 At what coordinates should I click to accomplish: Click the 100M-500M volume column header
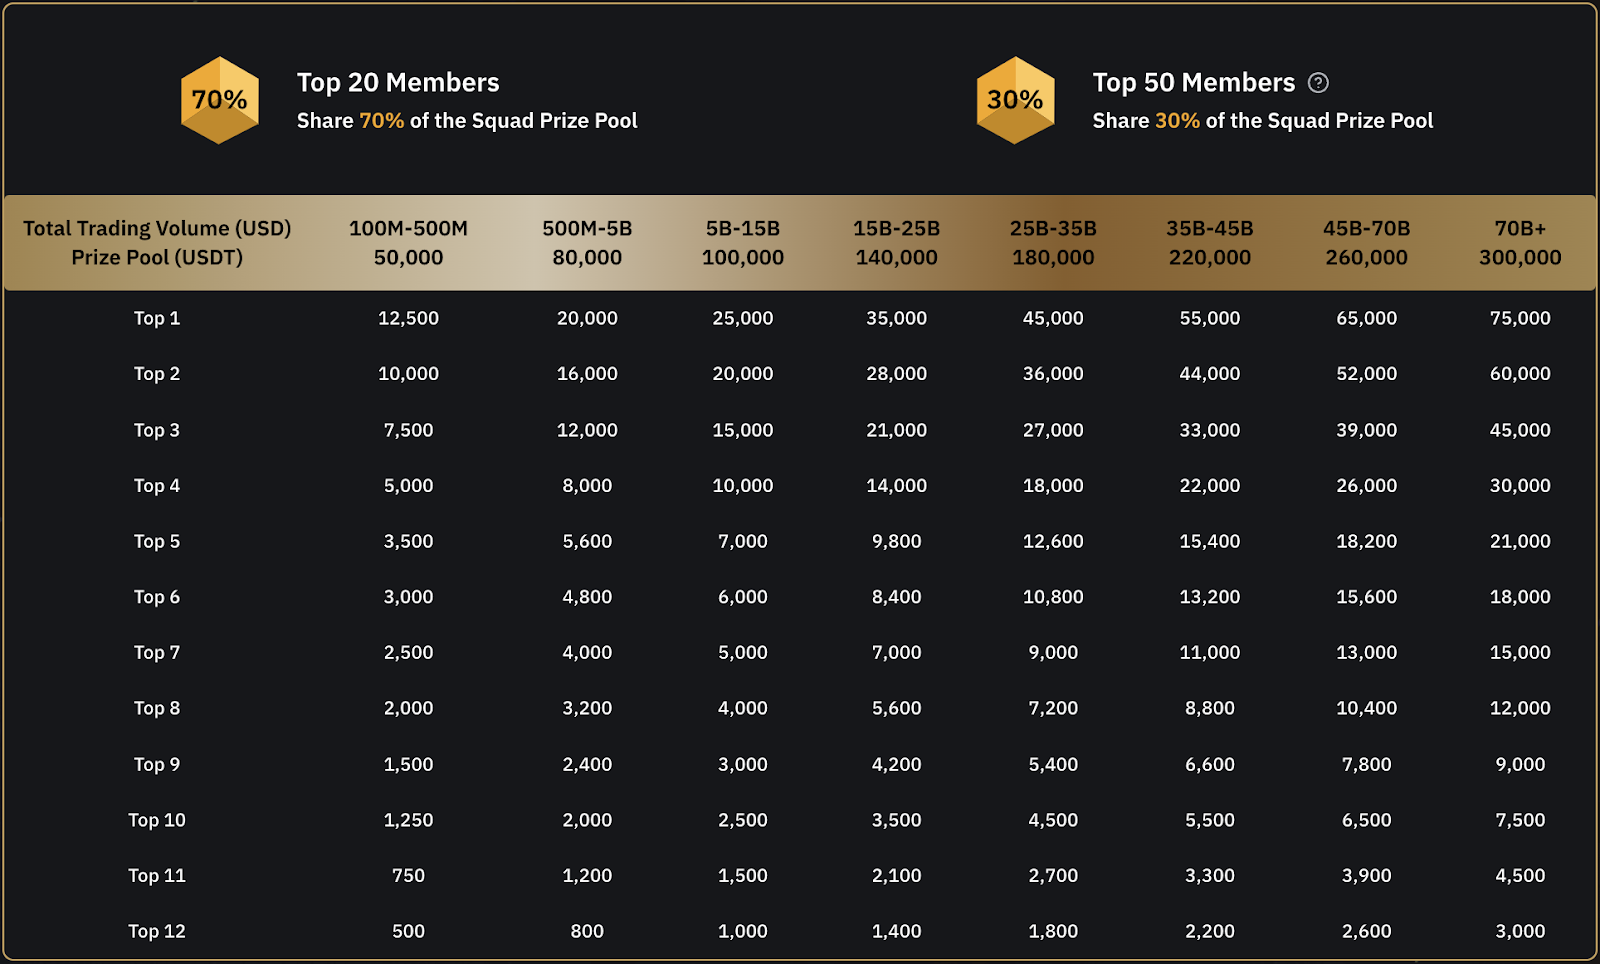click(x=408, y=228)
